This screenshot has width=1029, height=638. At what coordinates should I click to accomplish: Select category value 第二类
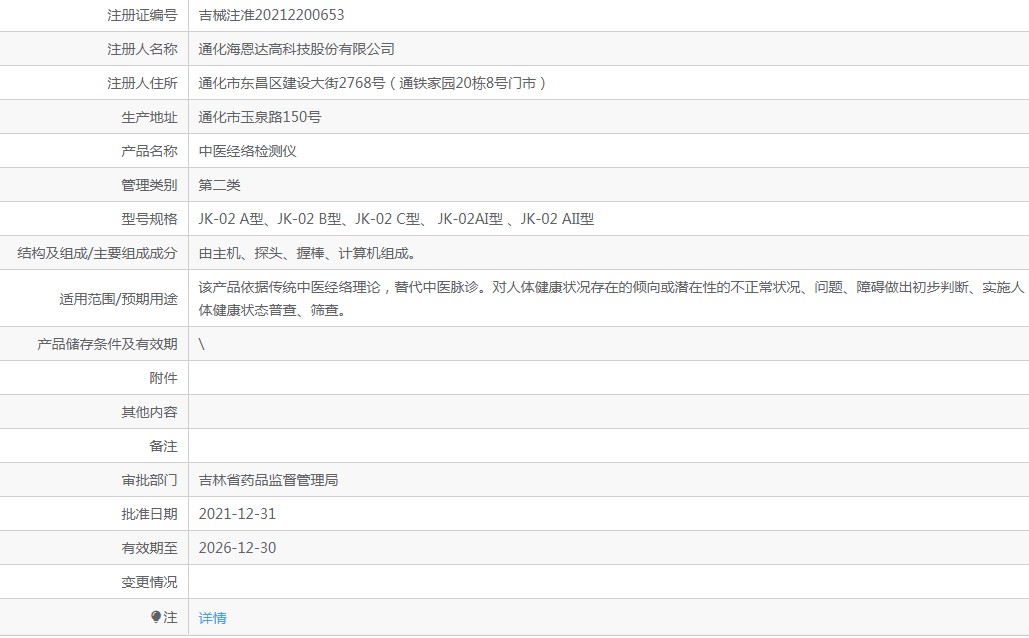(219, 186)
